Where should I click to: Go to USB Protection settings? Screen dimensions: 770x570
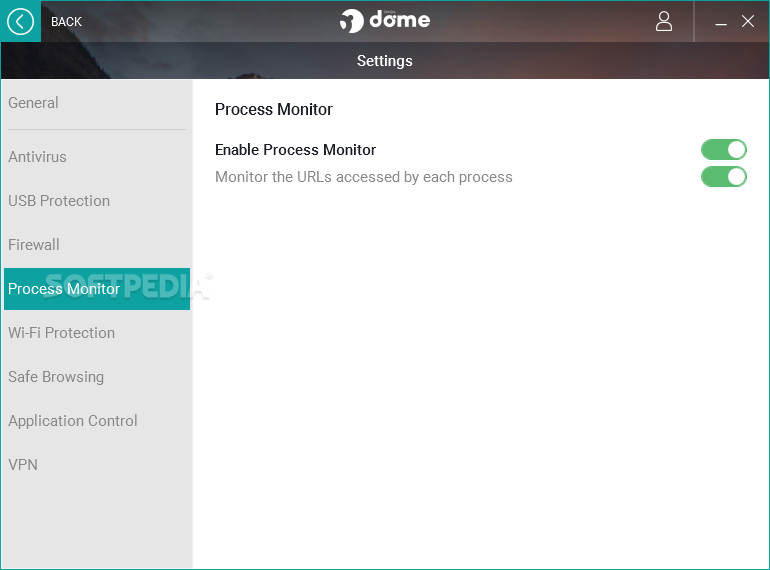(59, 201)
